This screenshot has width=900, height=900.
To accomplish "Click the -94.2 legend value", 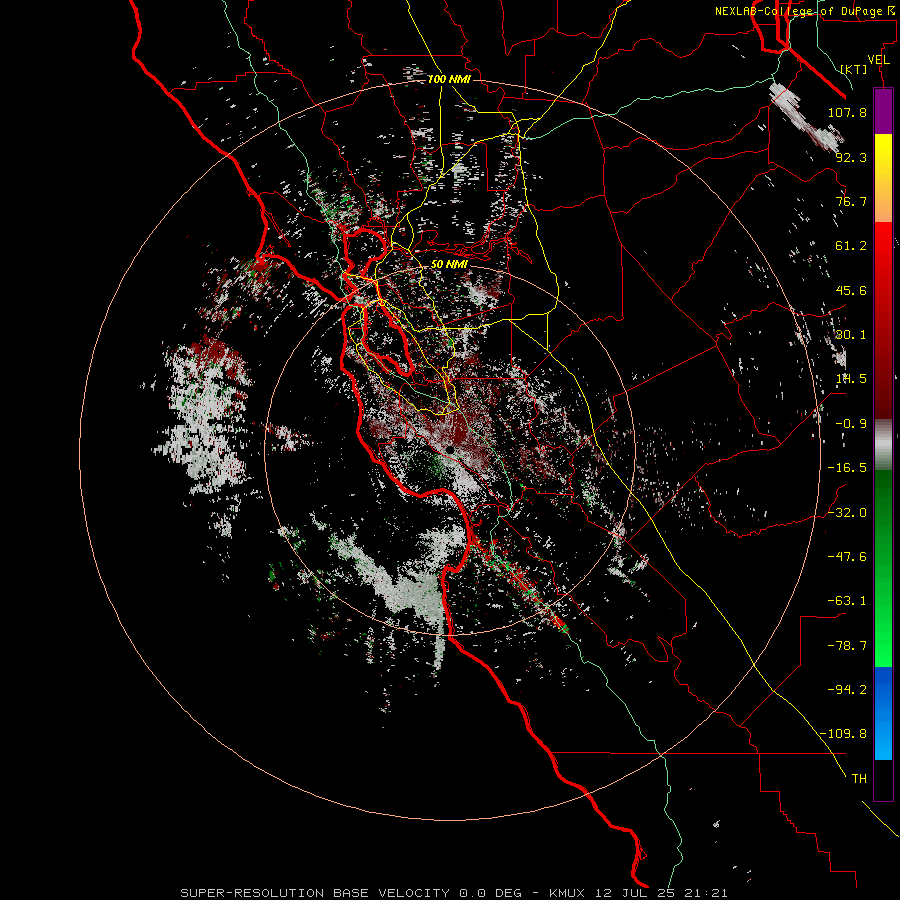I will pyautogui.click(x=847, y=690).
